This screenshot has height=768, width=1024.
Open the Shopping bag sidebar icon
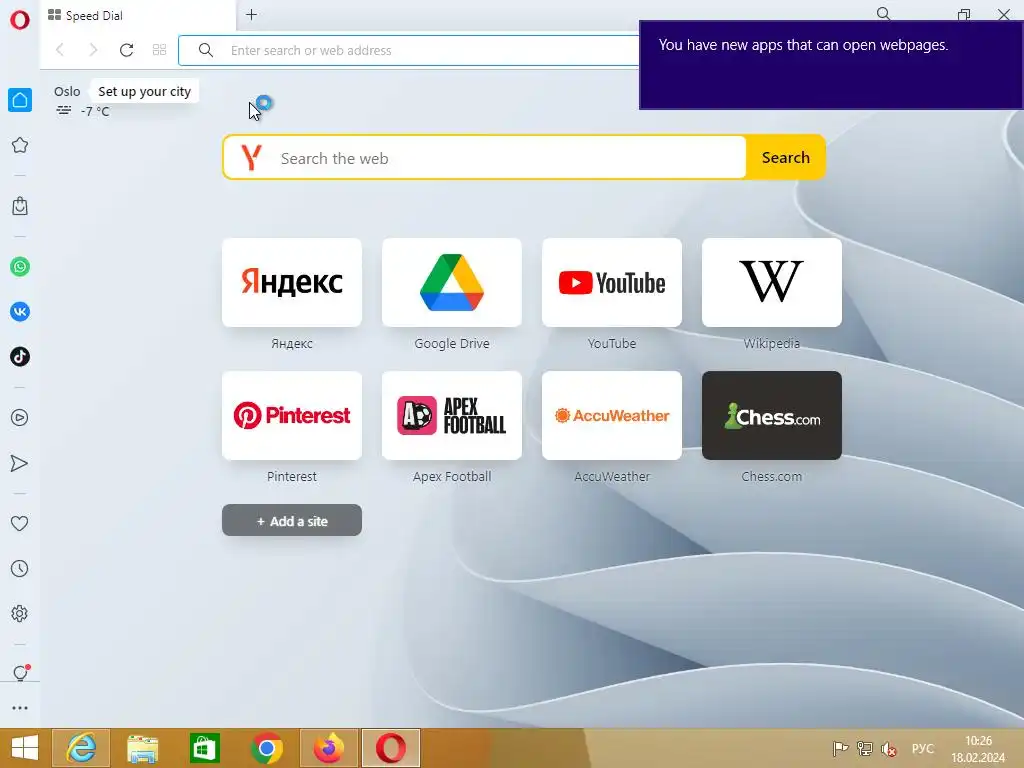pos(20,206)
